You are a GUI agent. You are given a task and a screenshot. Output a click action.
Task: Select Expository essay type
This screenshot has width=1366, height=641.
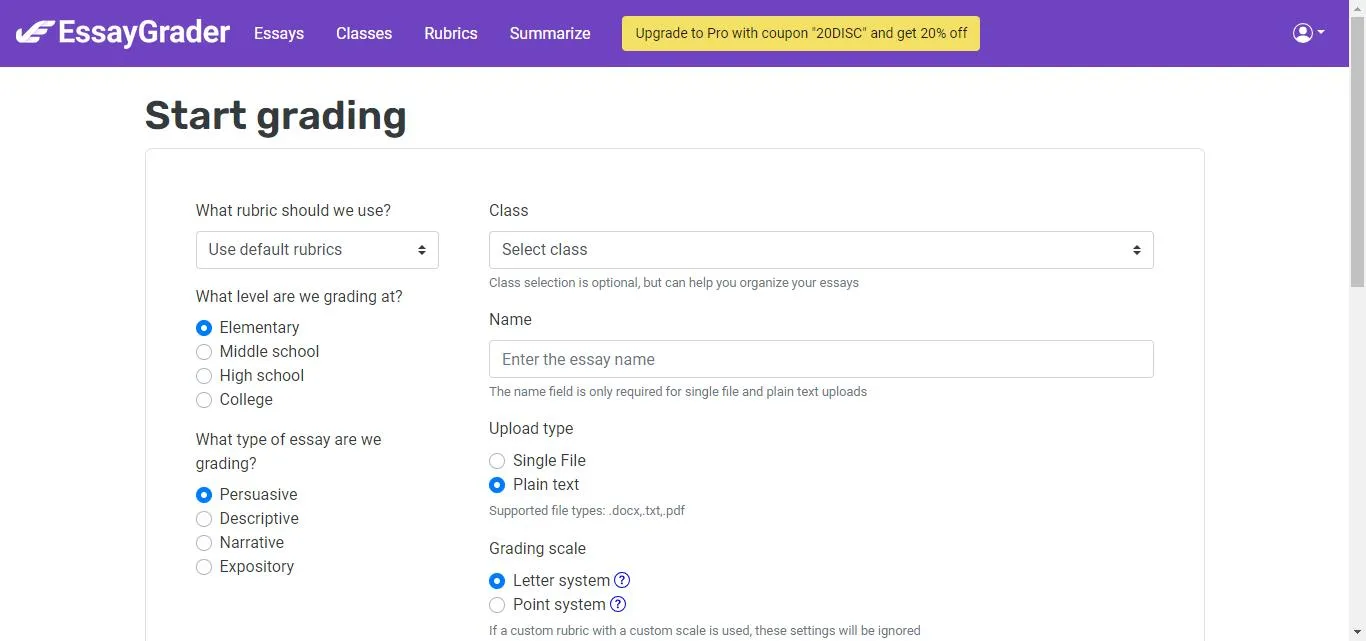click(x=204, y=567)
